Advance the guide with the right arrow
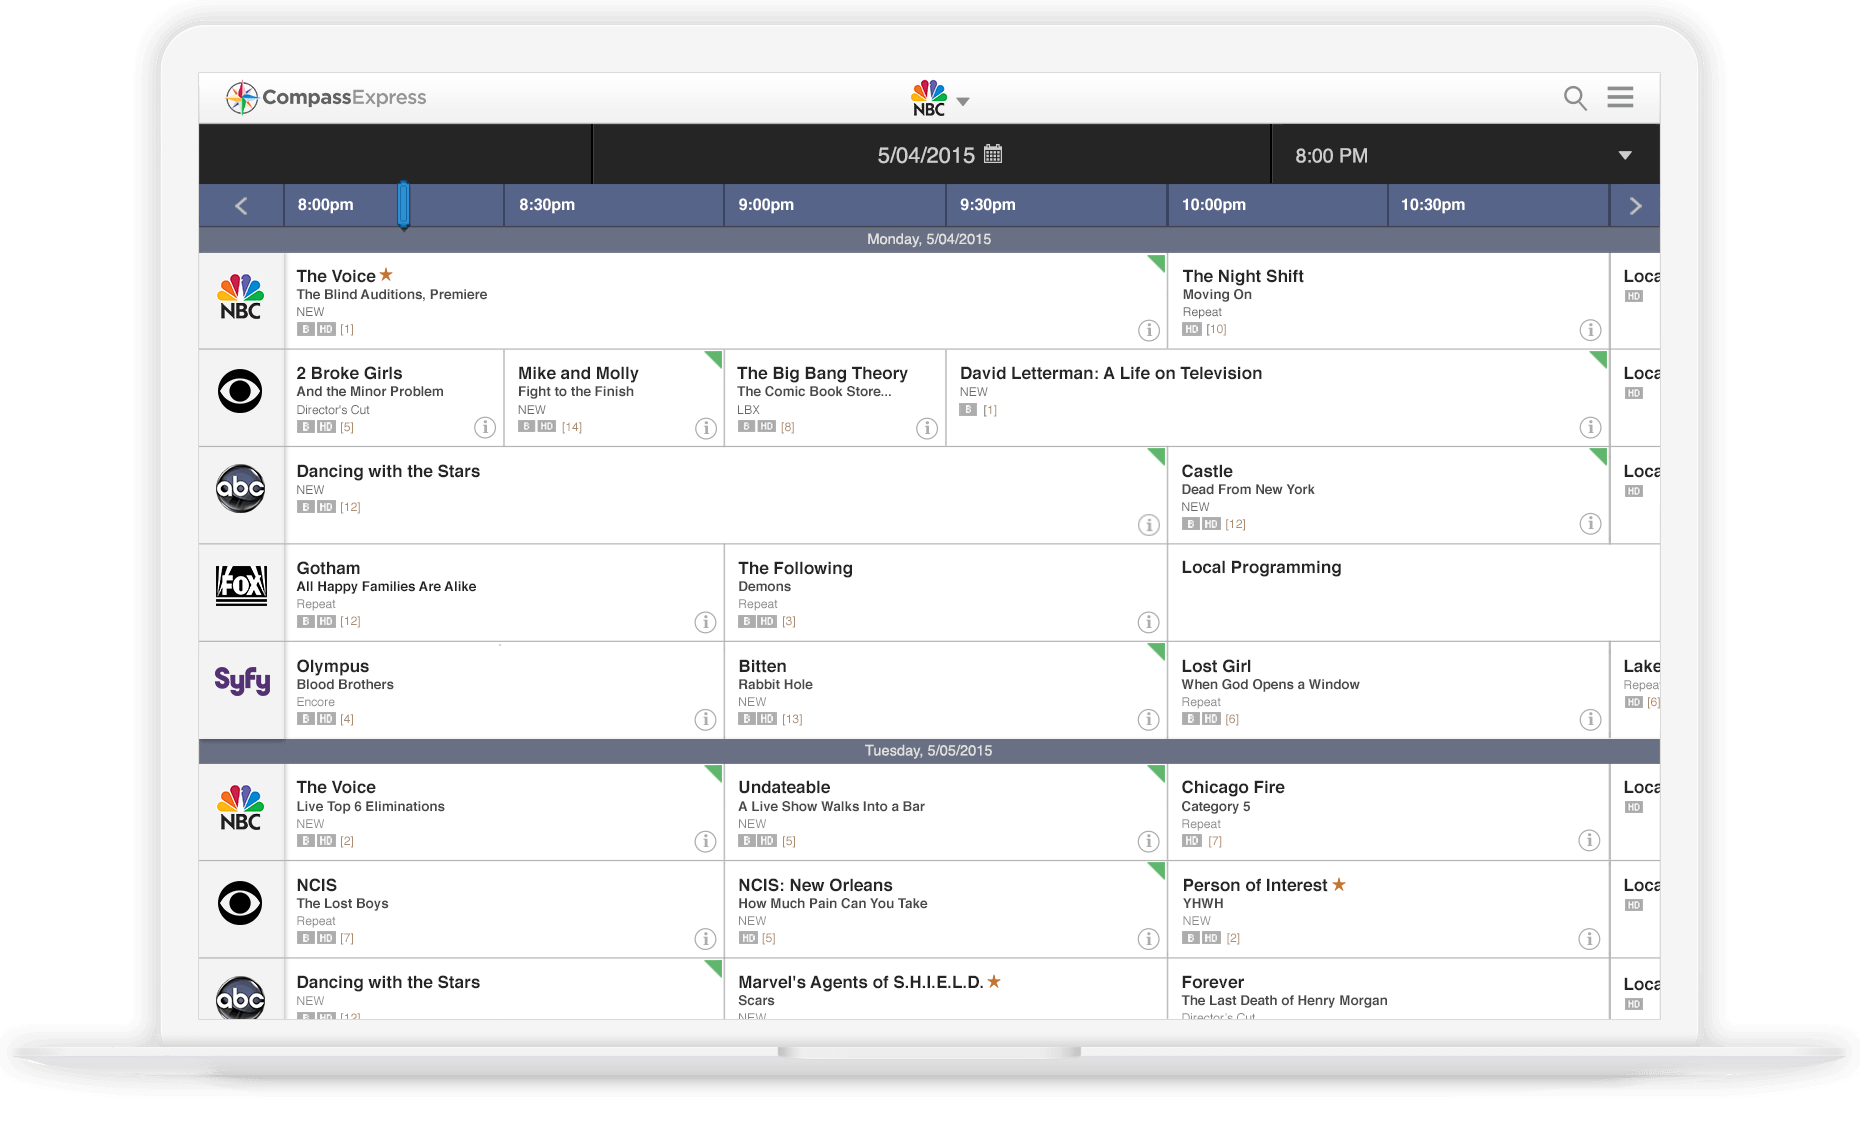The width and height of the screenshot is (1860, 1136). tap(1634, 205)
